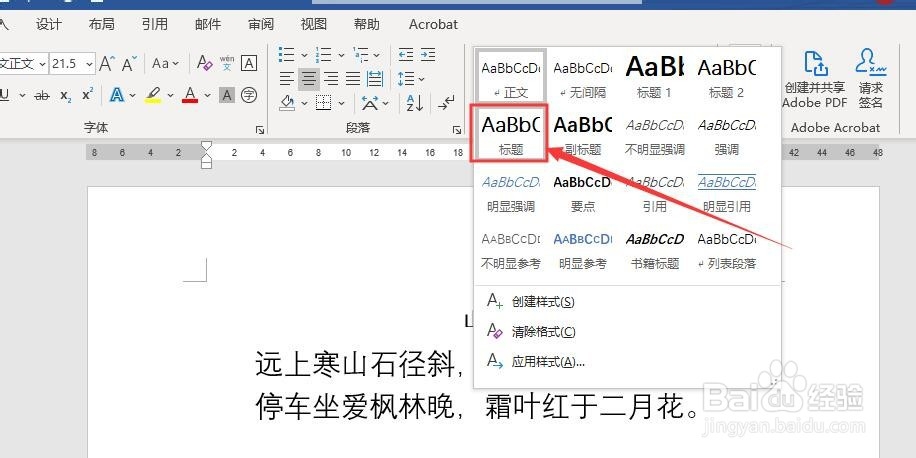Click the Borders icon
The height and width of the screenshot is (458, 916).
323,103
